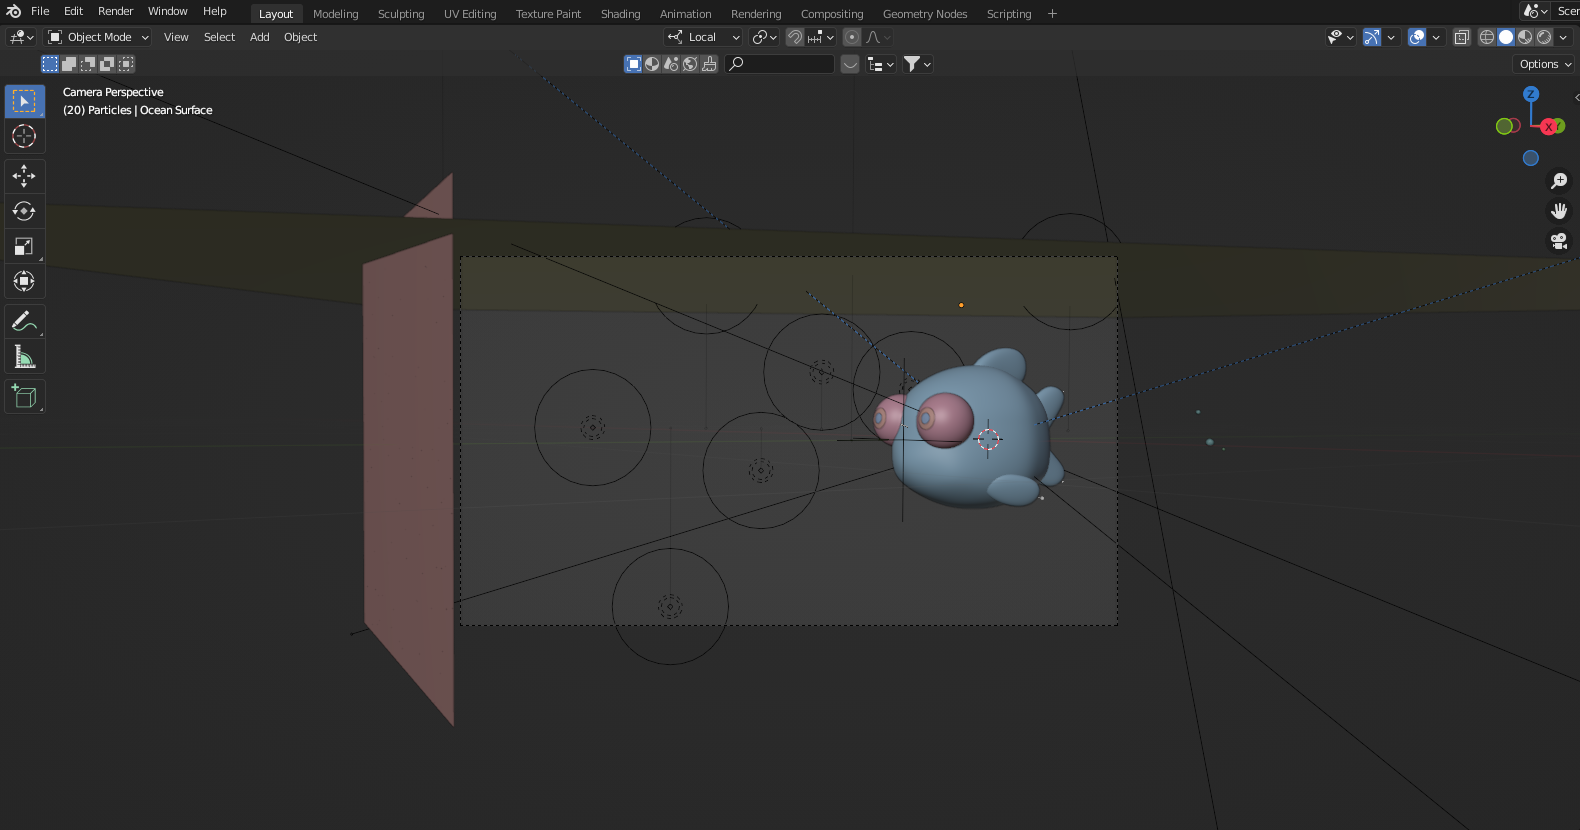This screenshot has width=1580, height=830.
Task: Click the negative Z gizmo circle
Action: [x=1530, y=158]
